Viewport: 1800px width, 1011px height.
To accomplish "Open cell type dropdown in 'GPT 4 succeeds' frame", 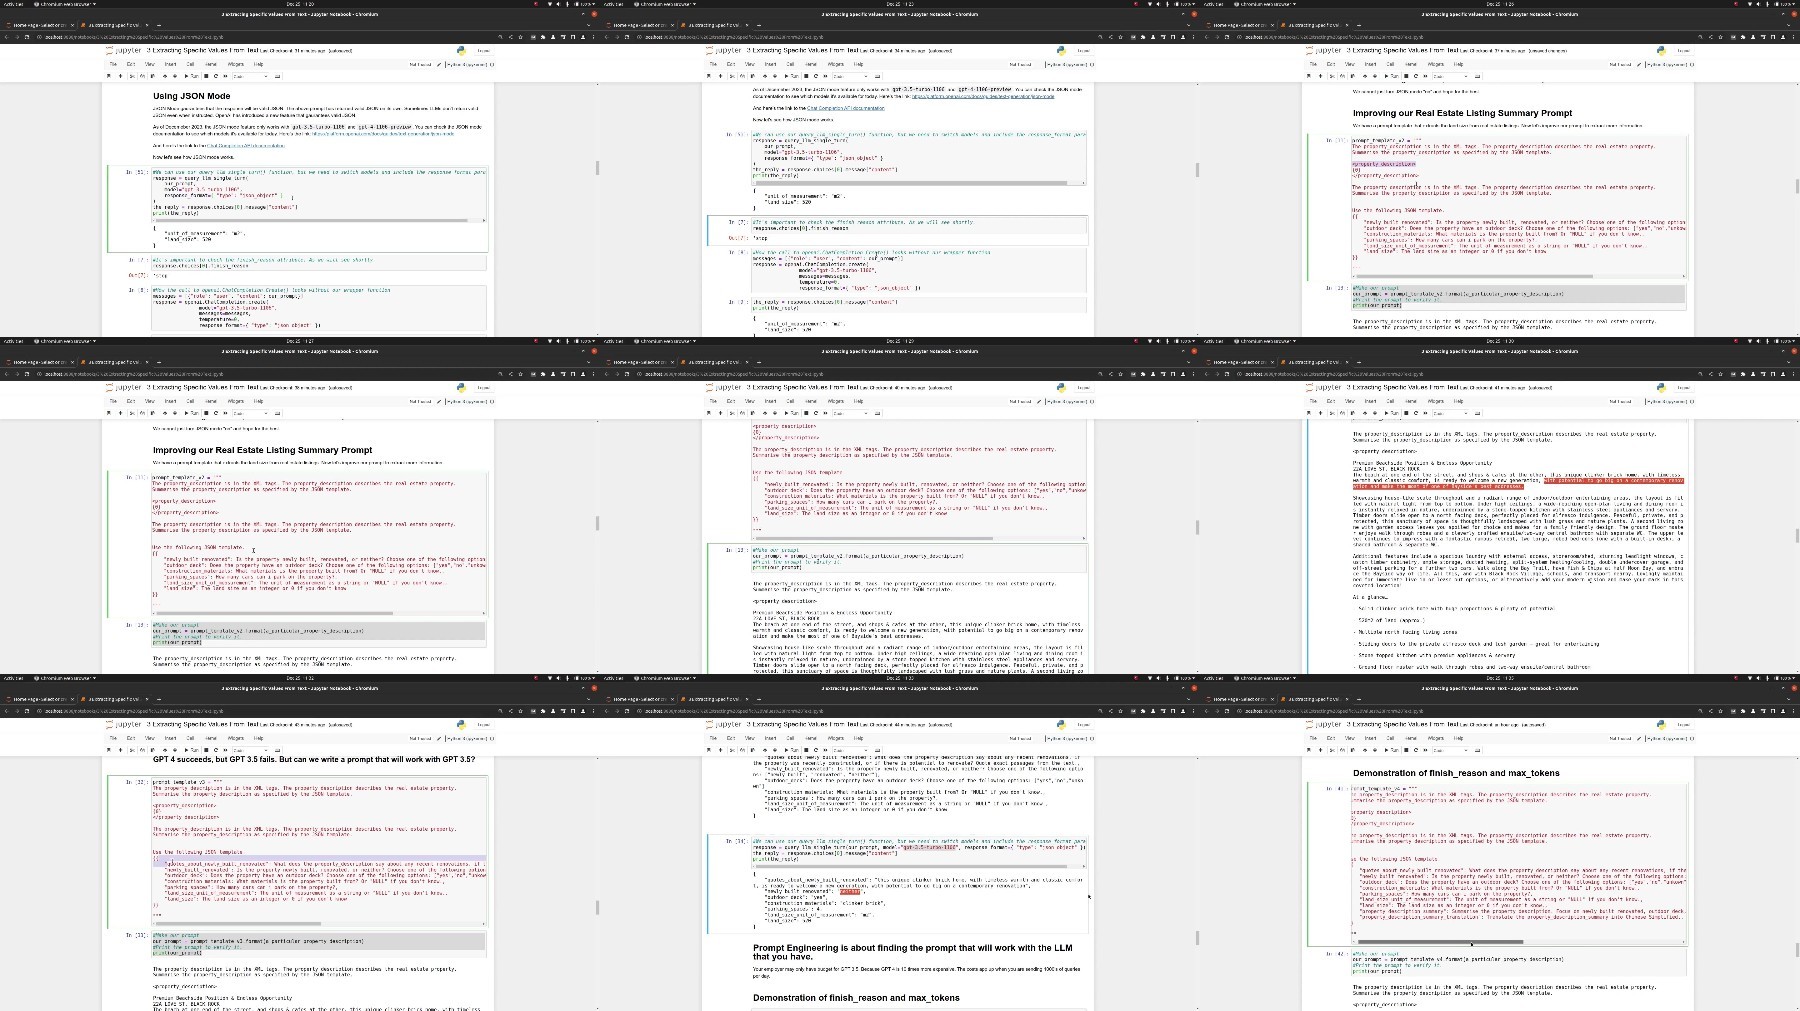I will [250, 750].
